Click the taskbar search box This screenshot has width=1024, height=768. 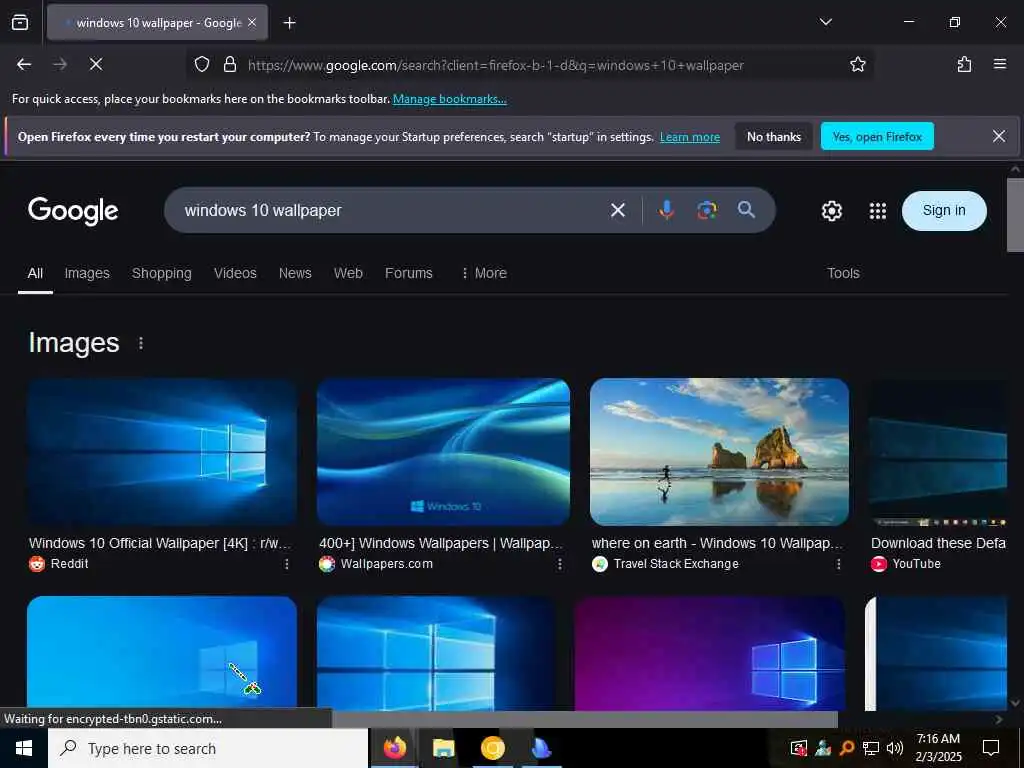208,748
